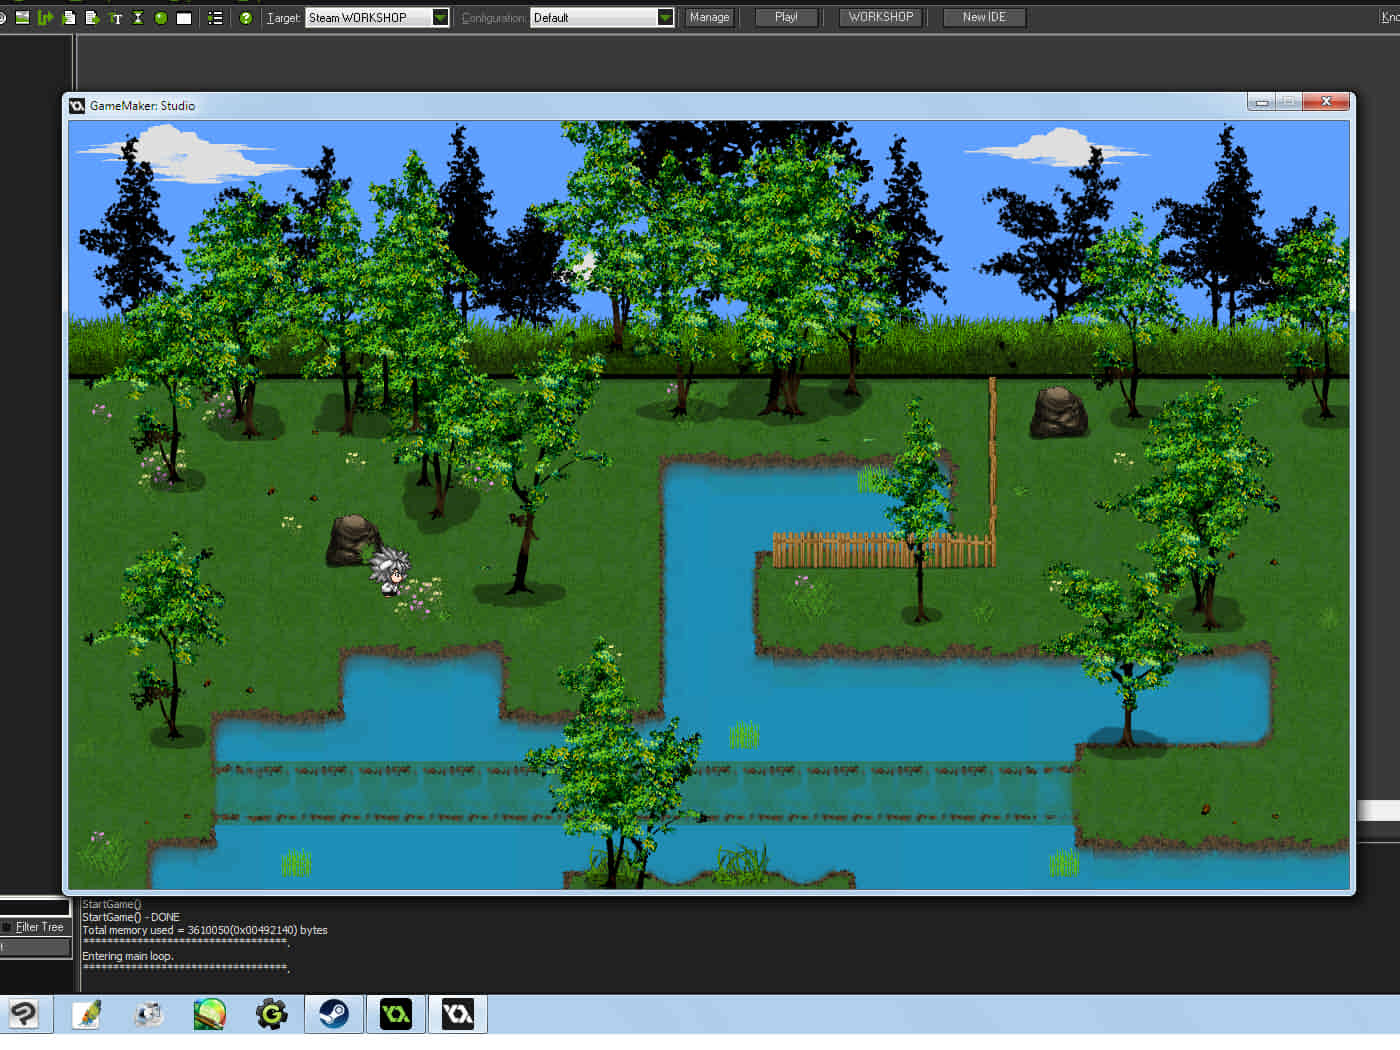Image resolution: width=1400 pixels, height=1050 pixels.
Task: Click the white-haired character in the game
Action: (x=390, y=572)
